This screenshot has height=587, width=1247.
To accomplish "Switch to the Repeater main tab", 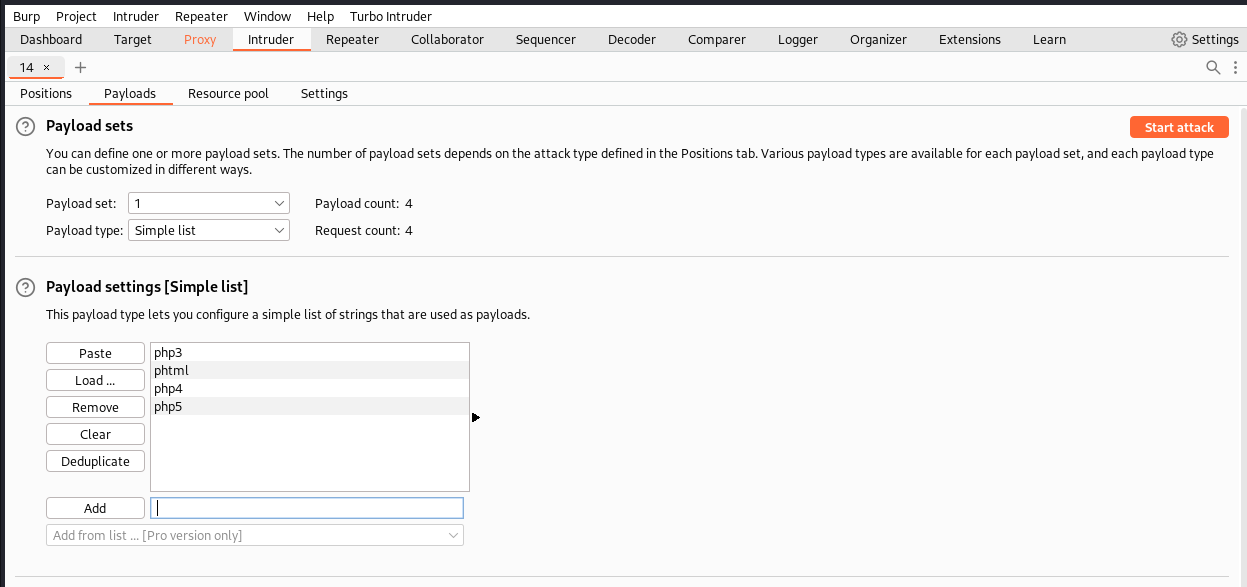I will tap(352, 39).
